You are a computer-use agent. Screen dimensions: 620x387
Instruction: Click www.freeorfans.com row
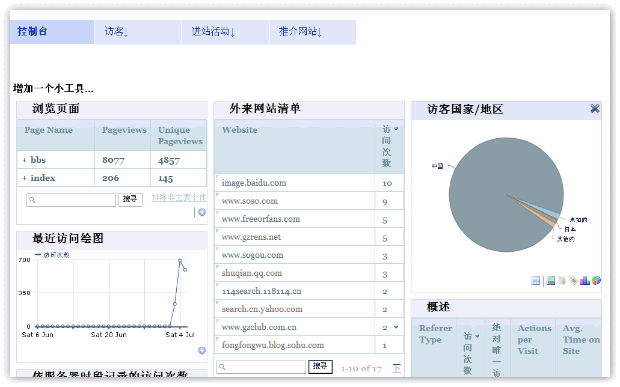click(x=309, y=219)
